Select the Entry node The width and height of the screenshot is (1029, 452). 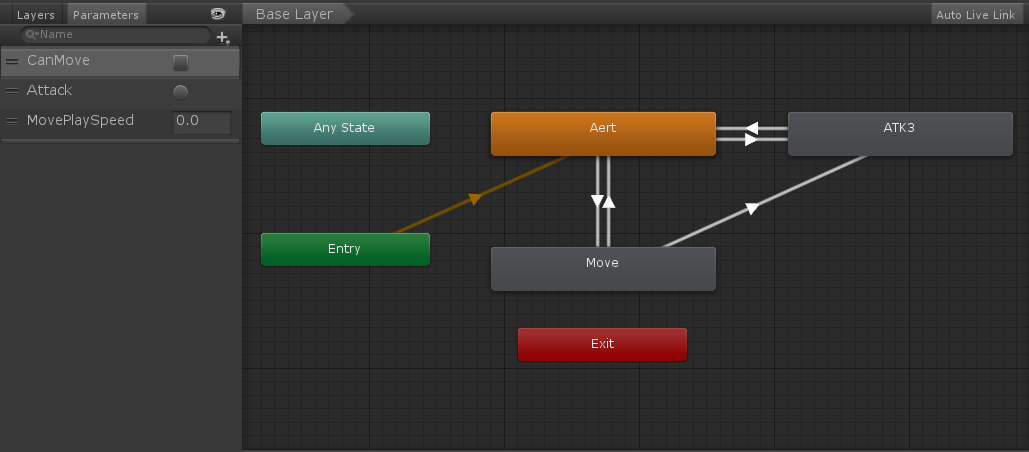(x=345, y=249)
